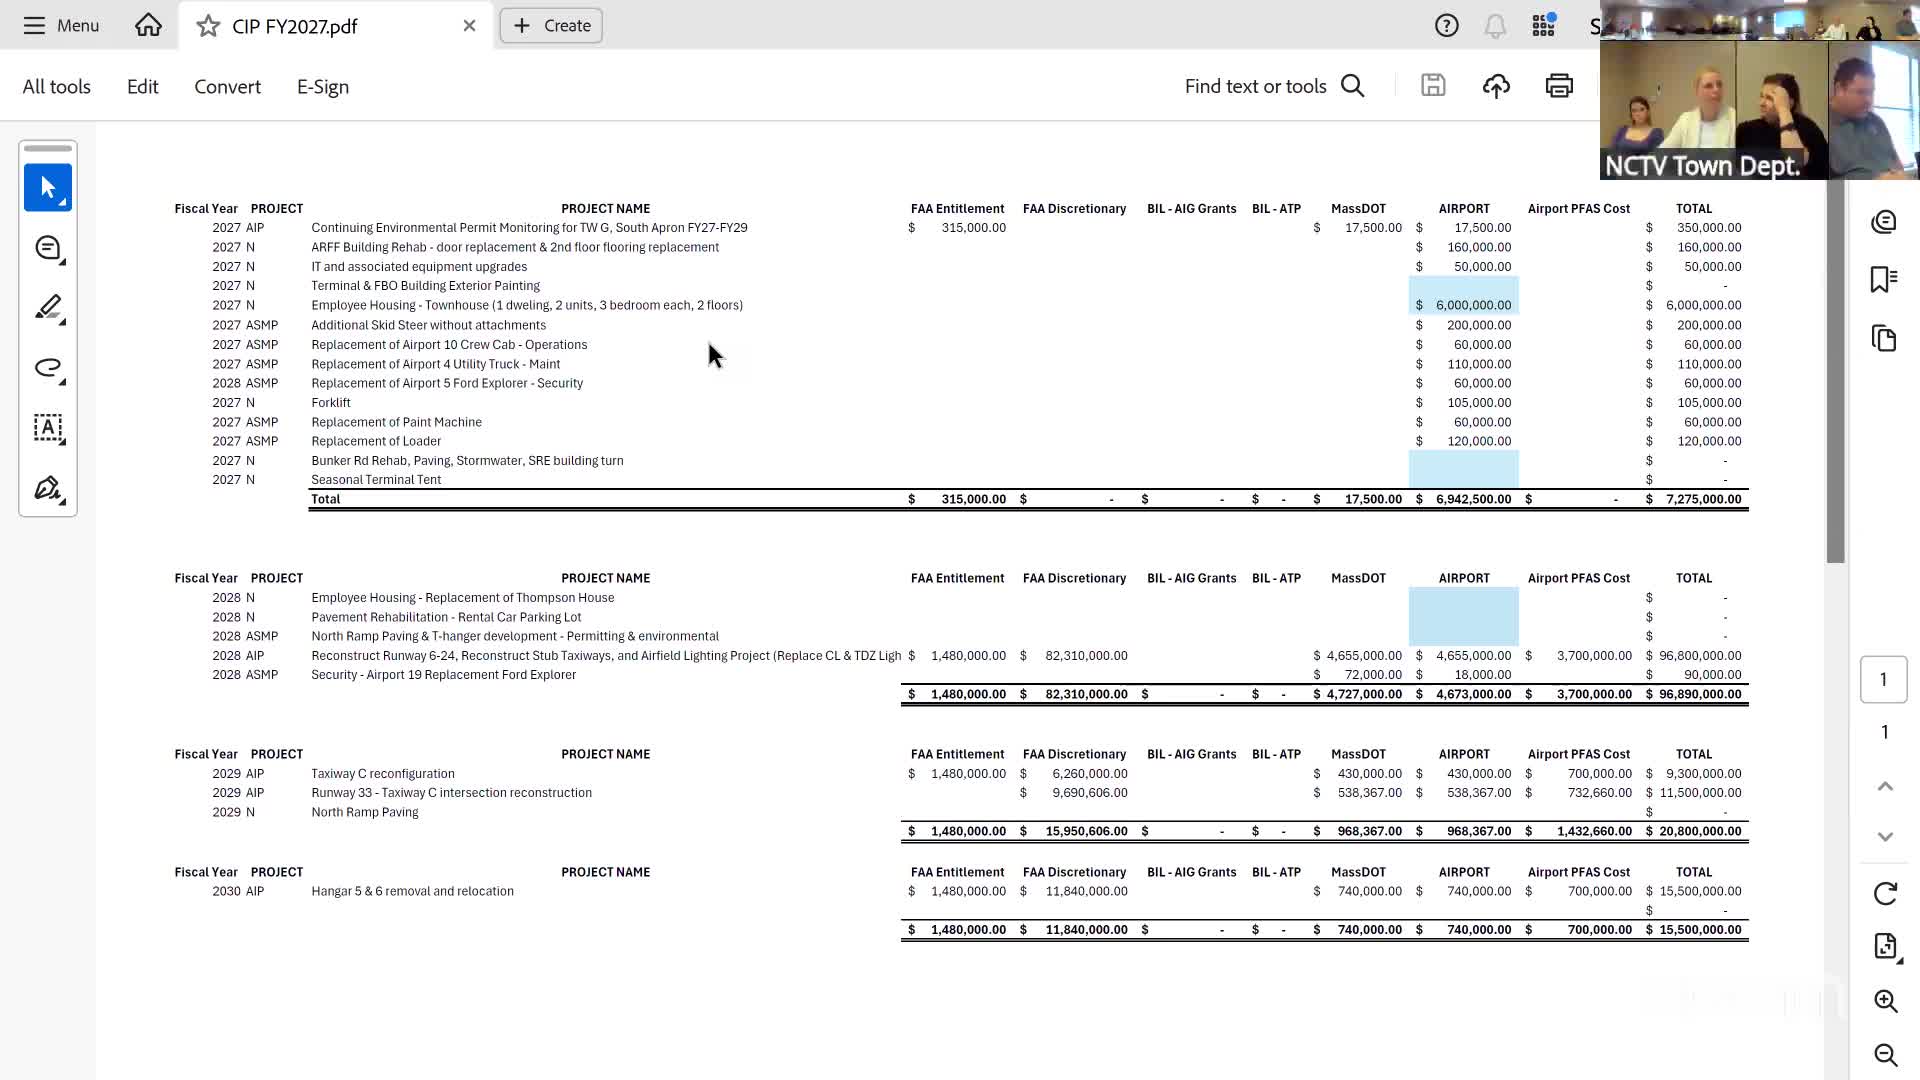Image resolution: width=1920 pixels, height=1080 pixels.
Task: Click the Create button
Action: [x=551, y=26]
